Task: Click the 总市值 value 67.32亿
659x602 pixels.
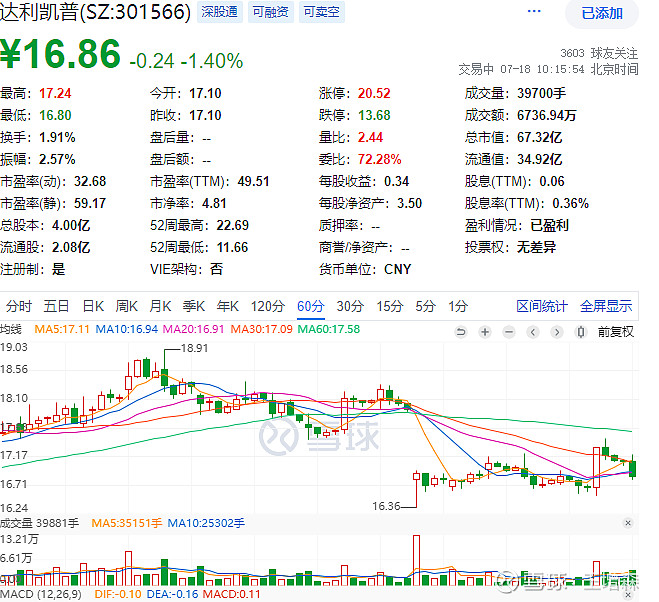Action: (539, 137)
